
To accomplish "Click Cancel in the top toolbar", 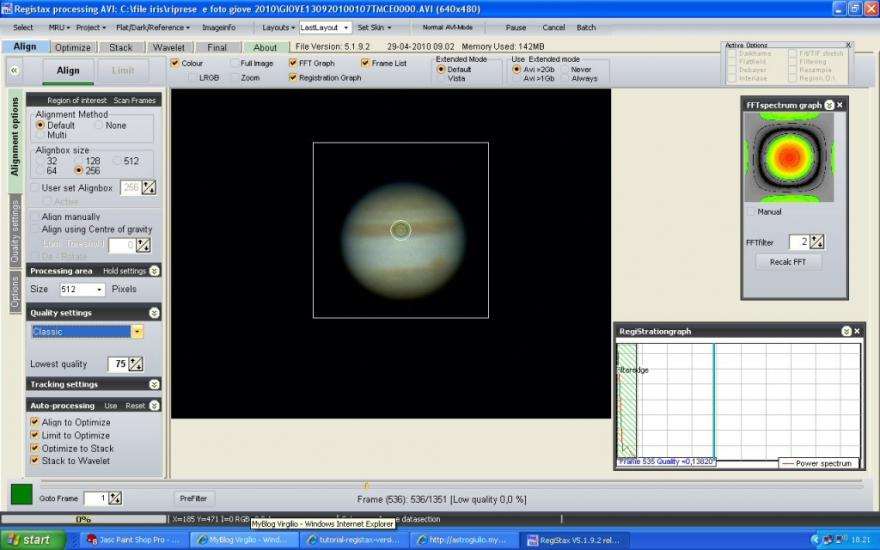I will (553, 28).
